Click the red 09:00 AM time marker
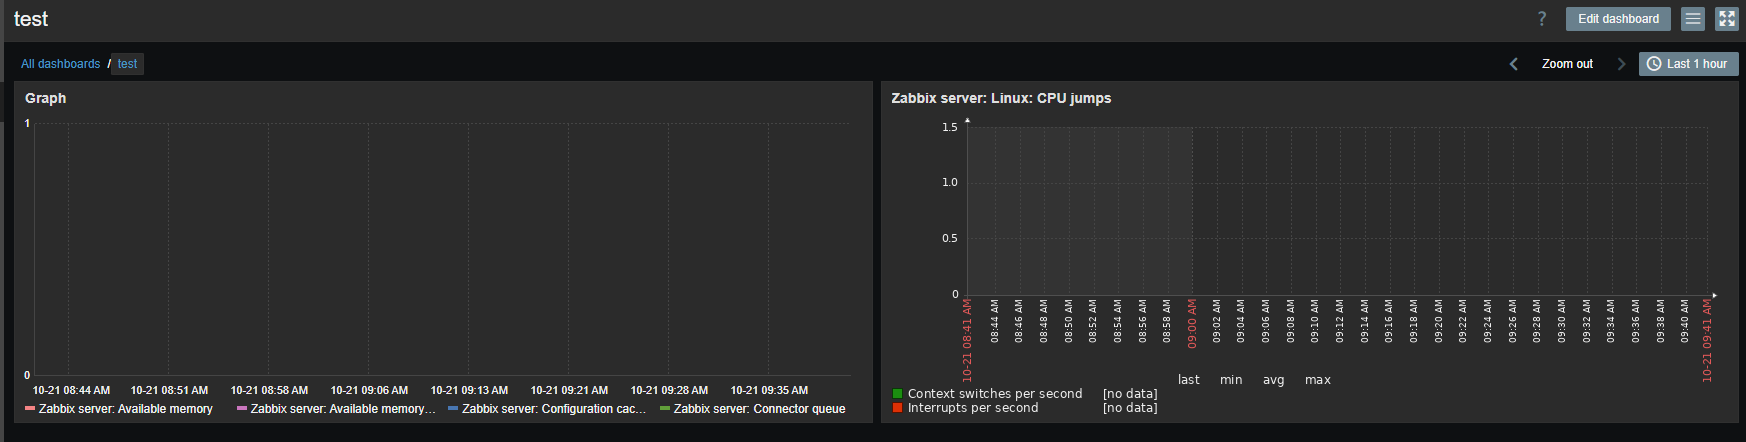 [1192, 323]
